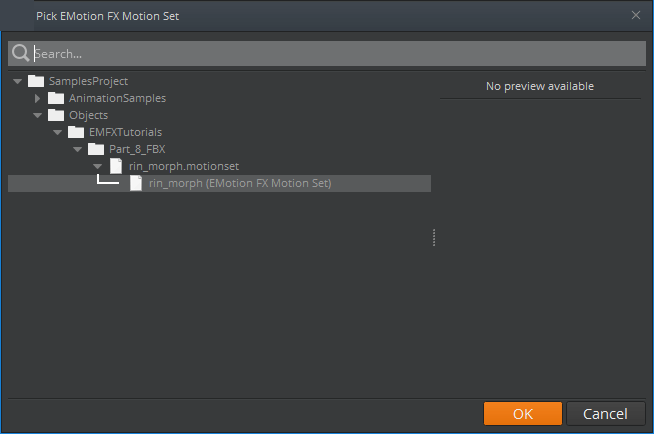Click the Objects folder icon

click(x=56, y=115)
